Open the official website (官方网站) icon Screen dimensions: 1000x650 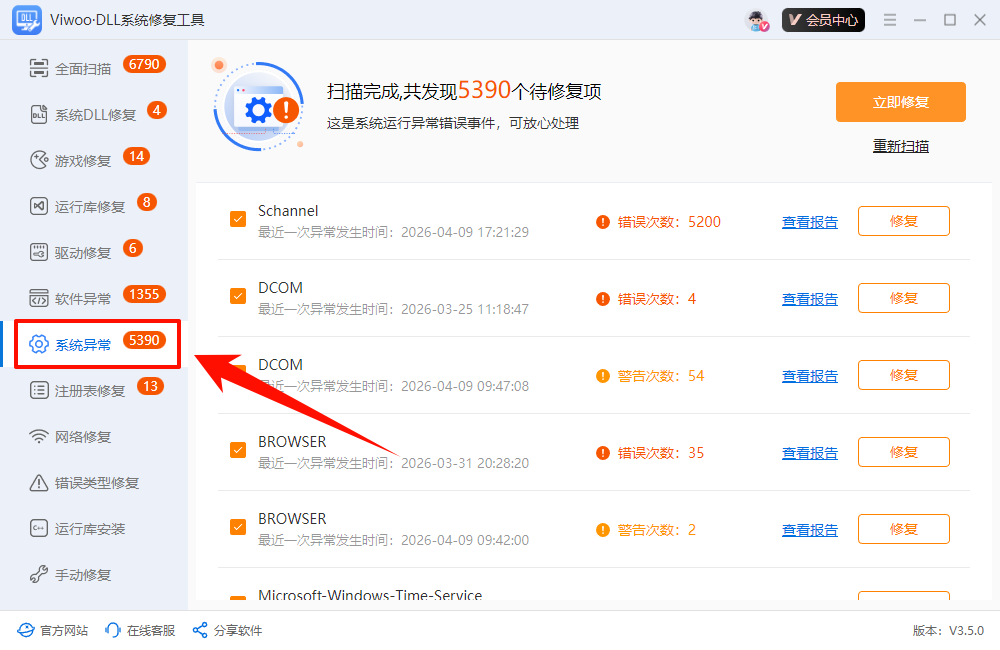(x=26, y=630)
